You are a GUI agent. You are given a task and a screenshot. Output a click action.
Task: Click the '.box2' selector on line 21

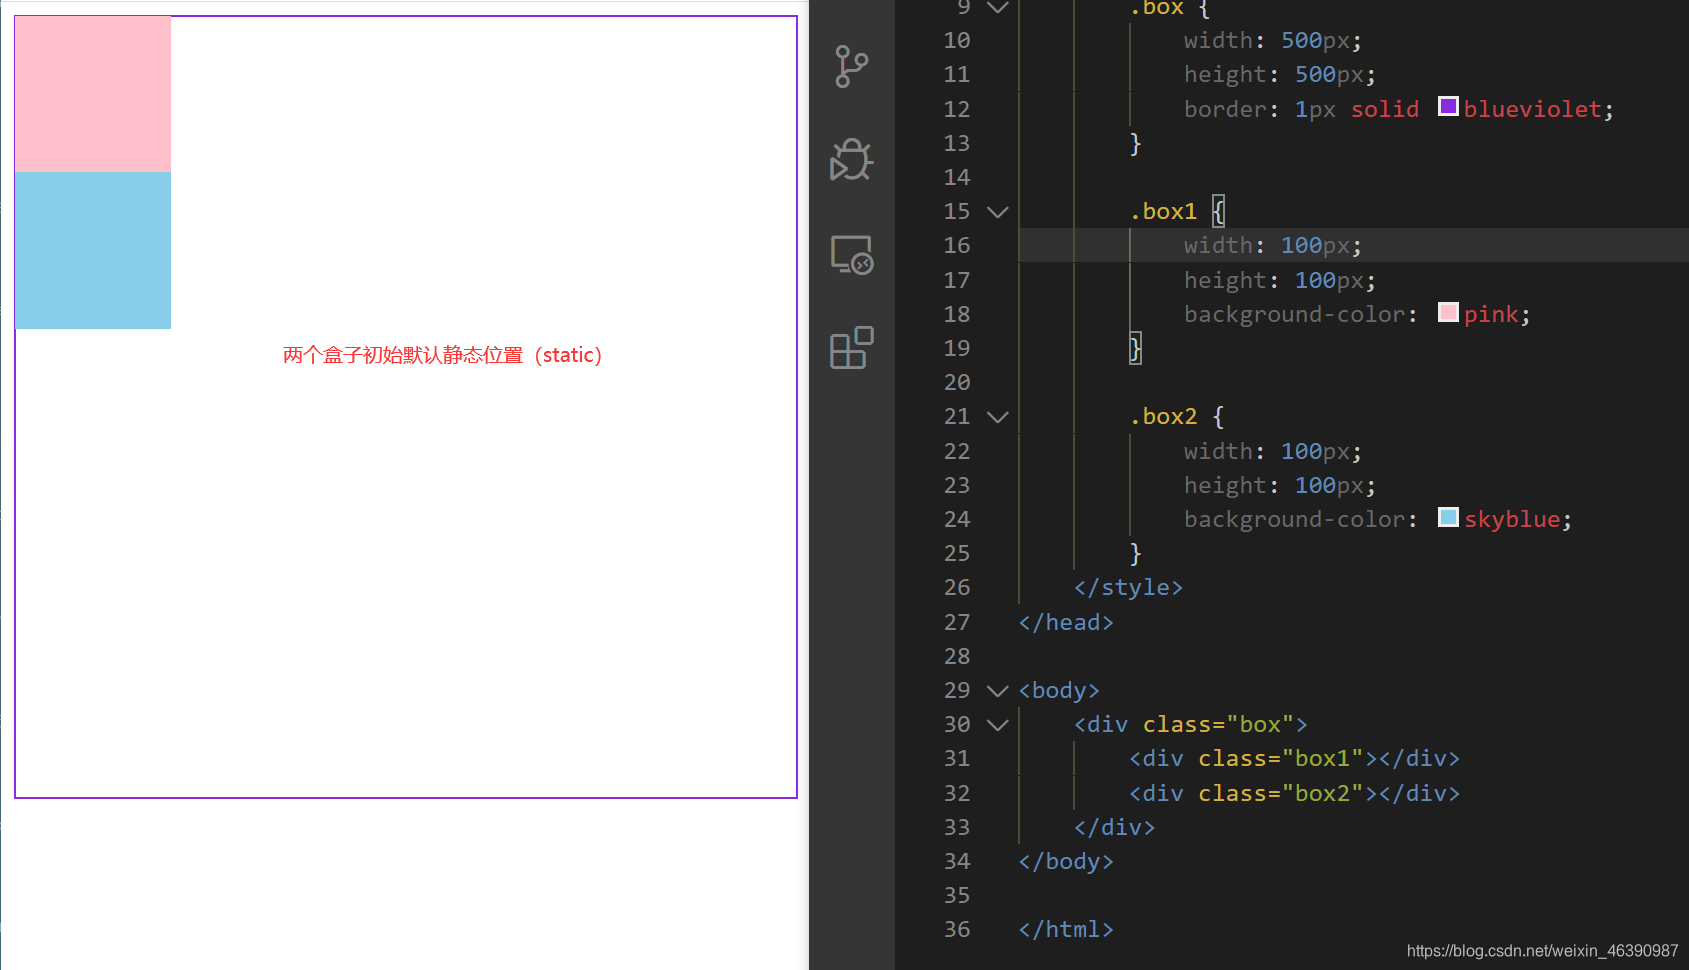coord(1163,417)
